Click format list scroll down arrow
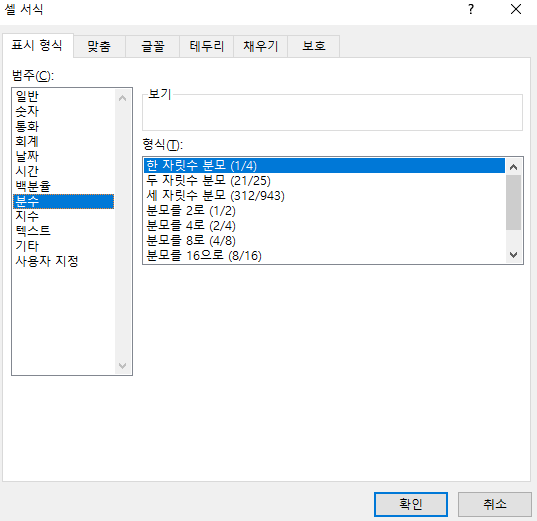Image resolution: width=537 pixels, height=521 pixels. click(x=513, y=255)
